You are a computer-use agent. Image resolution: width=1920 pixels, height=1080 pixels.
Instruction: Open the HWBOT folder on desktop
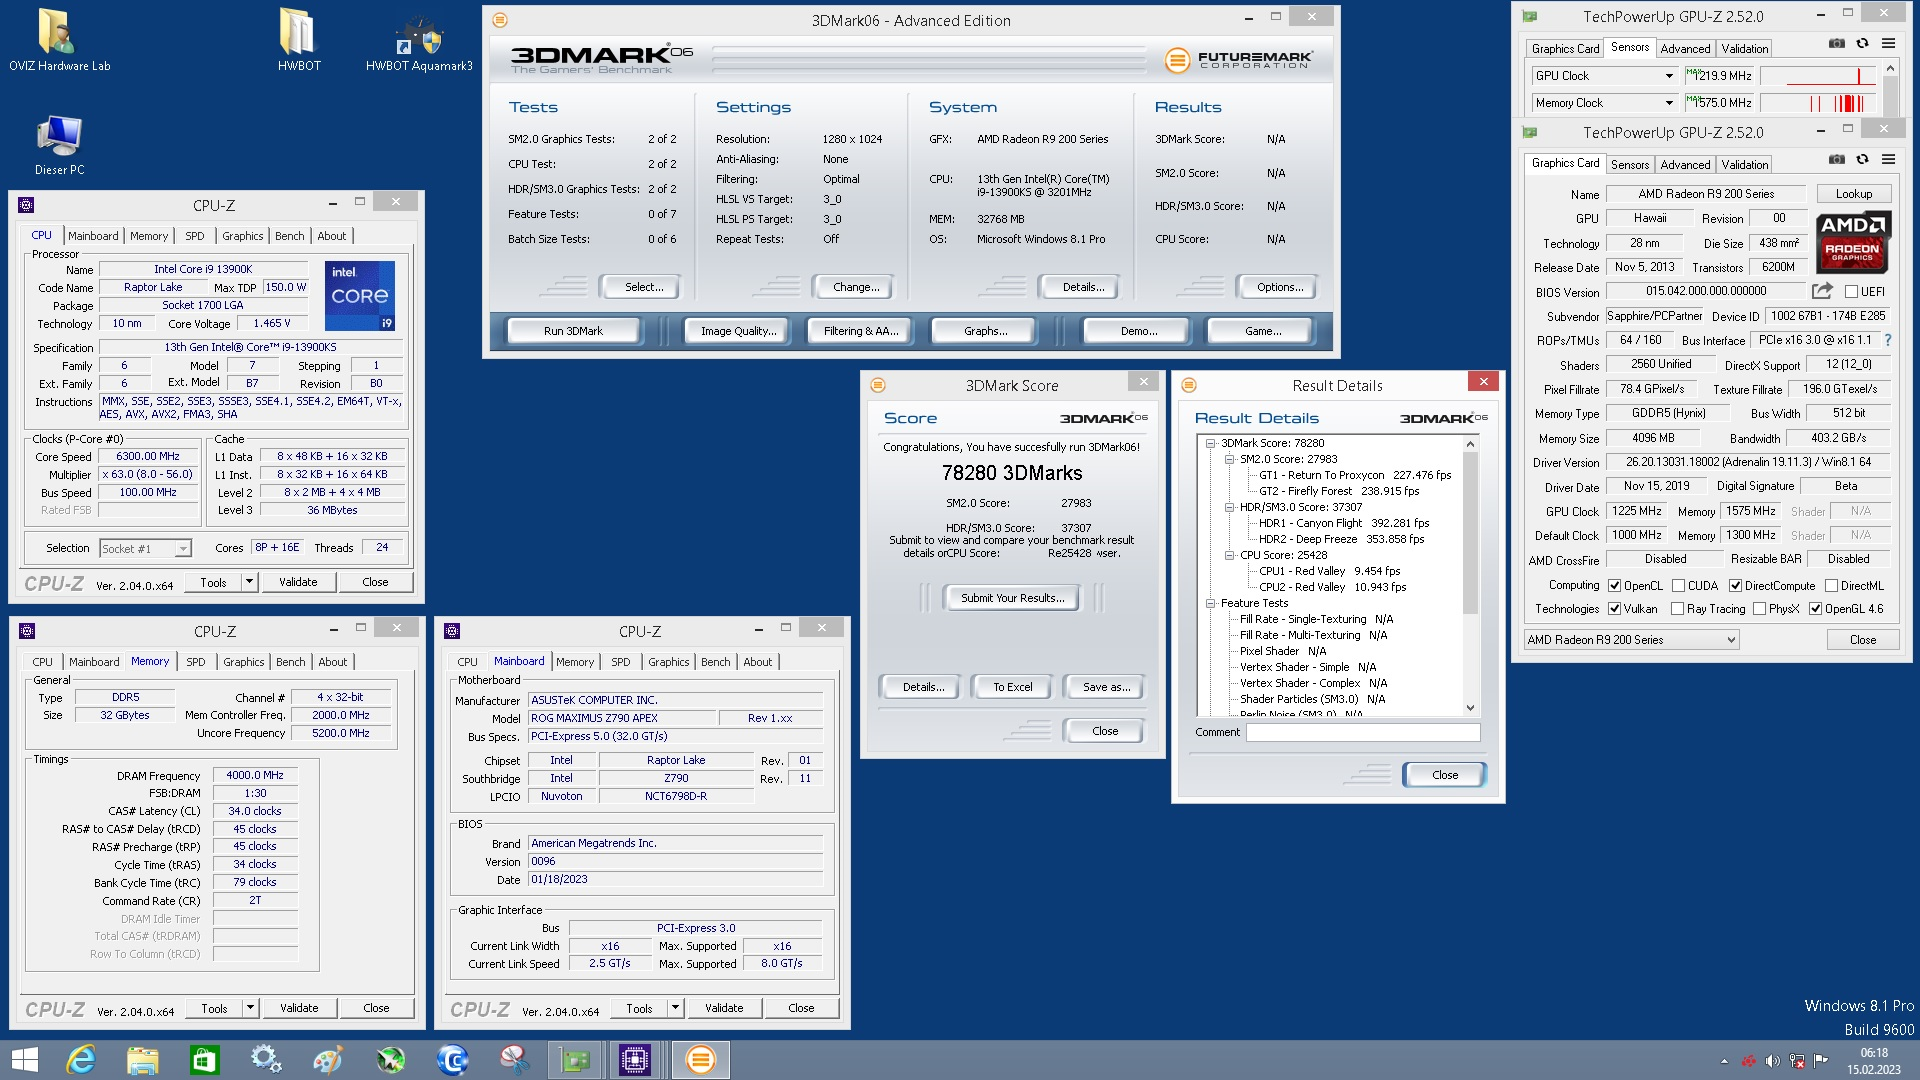pyautogui.click(x=299, y=40)
